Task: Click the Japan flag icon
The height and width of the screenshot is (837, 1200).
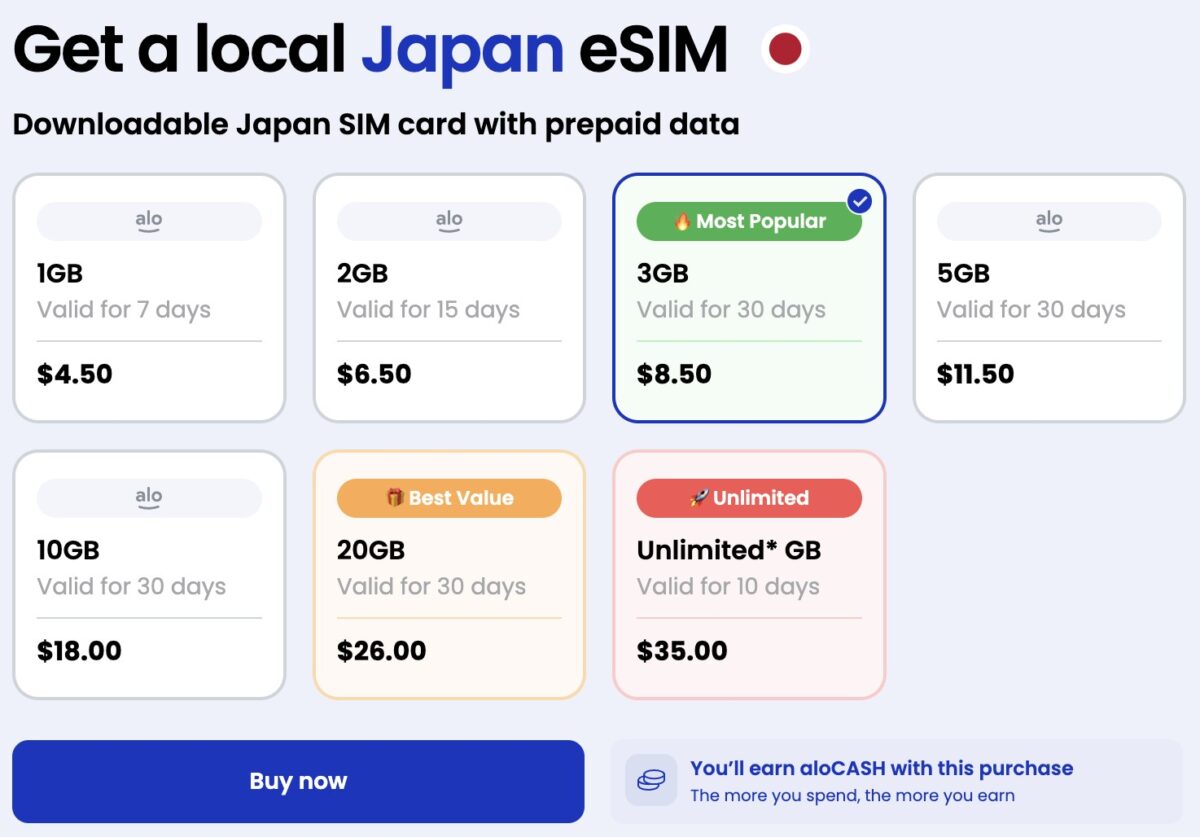Action: (785, 47)
